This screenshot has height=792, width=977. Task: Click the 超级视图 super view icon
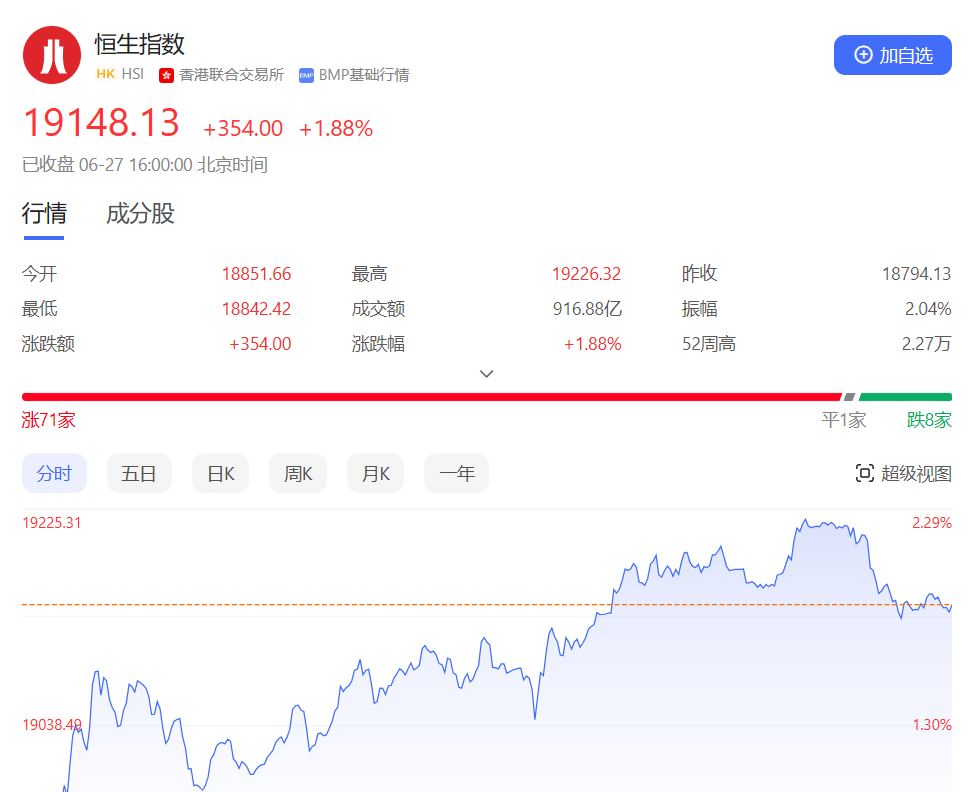864,474
